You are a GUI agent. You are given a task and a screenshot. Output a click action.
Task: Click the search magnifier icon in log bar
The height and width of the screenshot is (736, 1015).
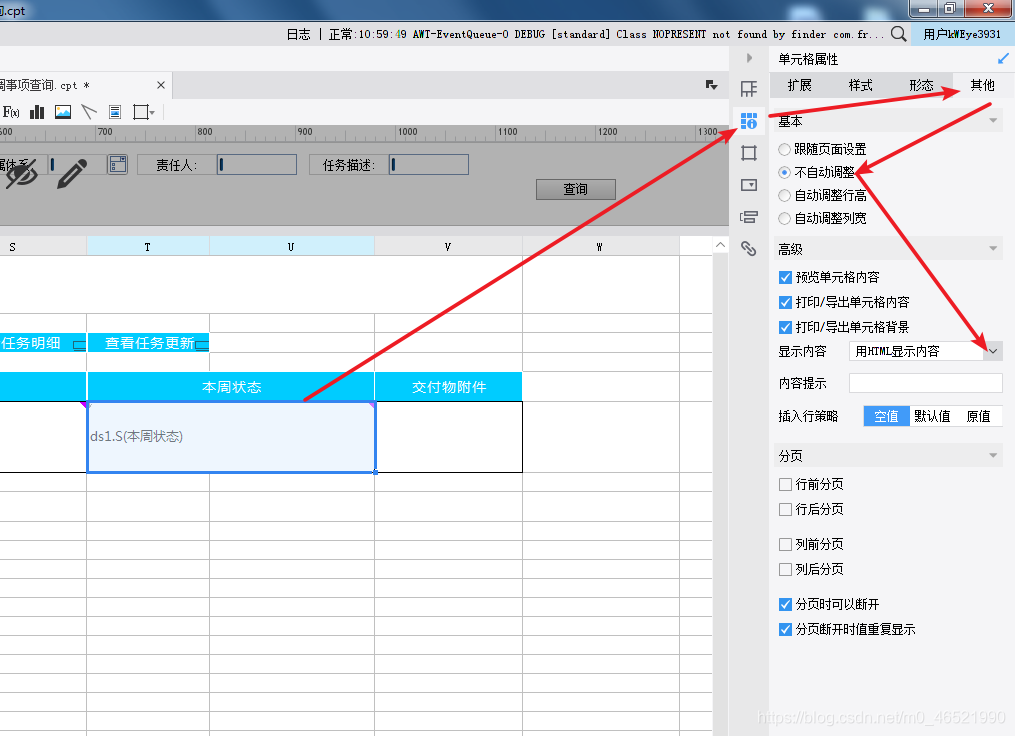click(898, 34)
